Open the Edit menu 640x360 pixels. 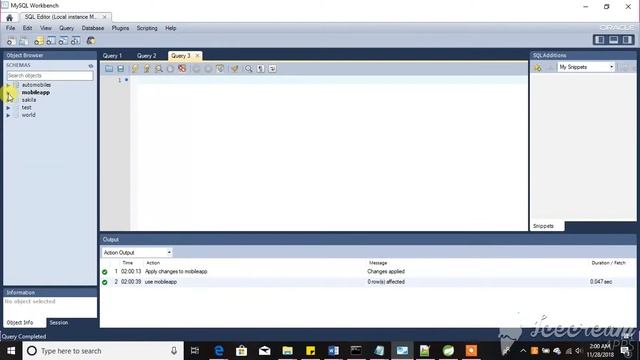click(x=27, y=28)
